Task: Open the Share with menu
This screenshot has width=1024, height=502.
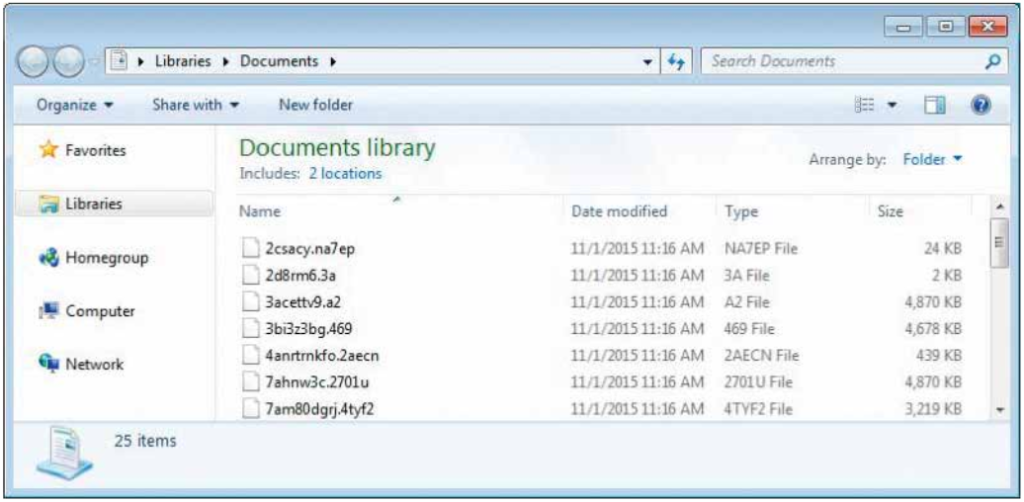Action: pyautogui.click(x=196, y=104)
